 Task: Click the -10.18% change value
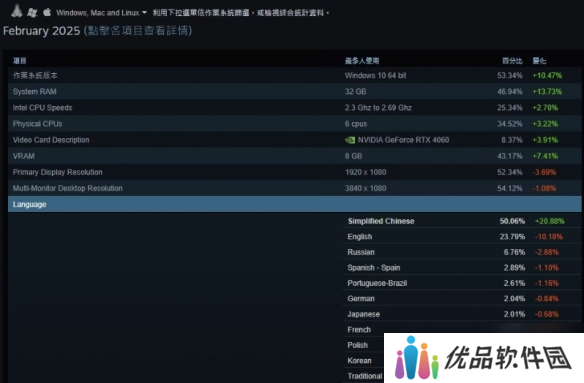pos(549,237)
